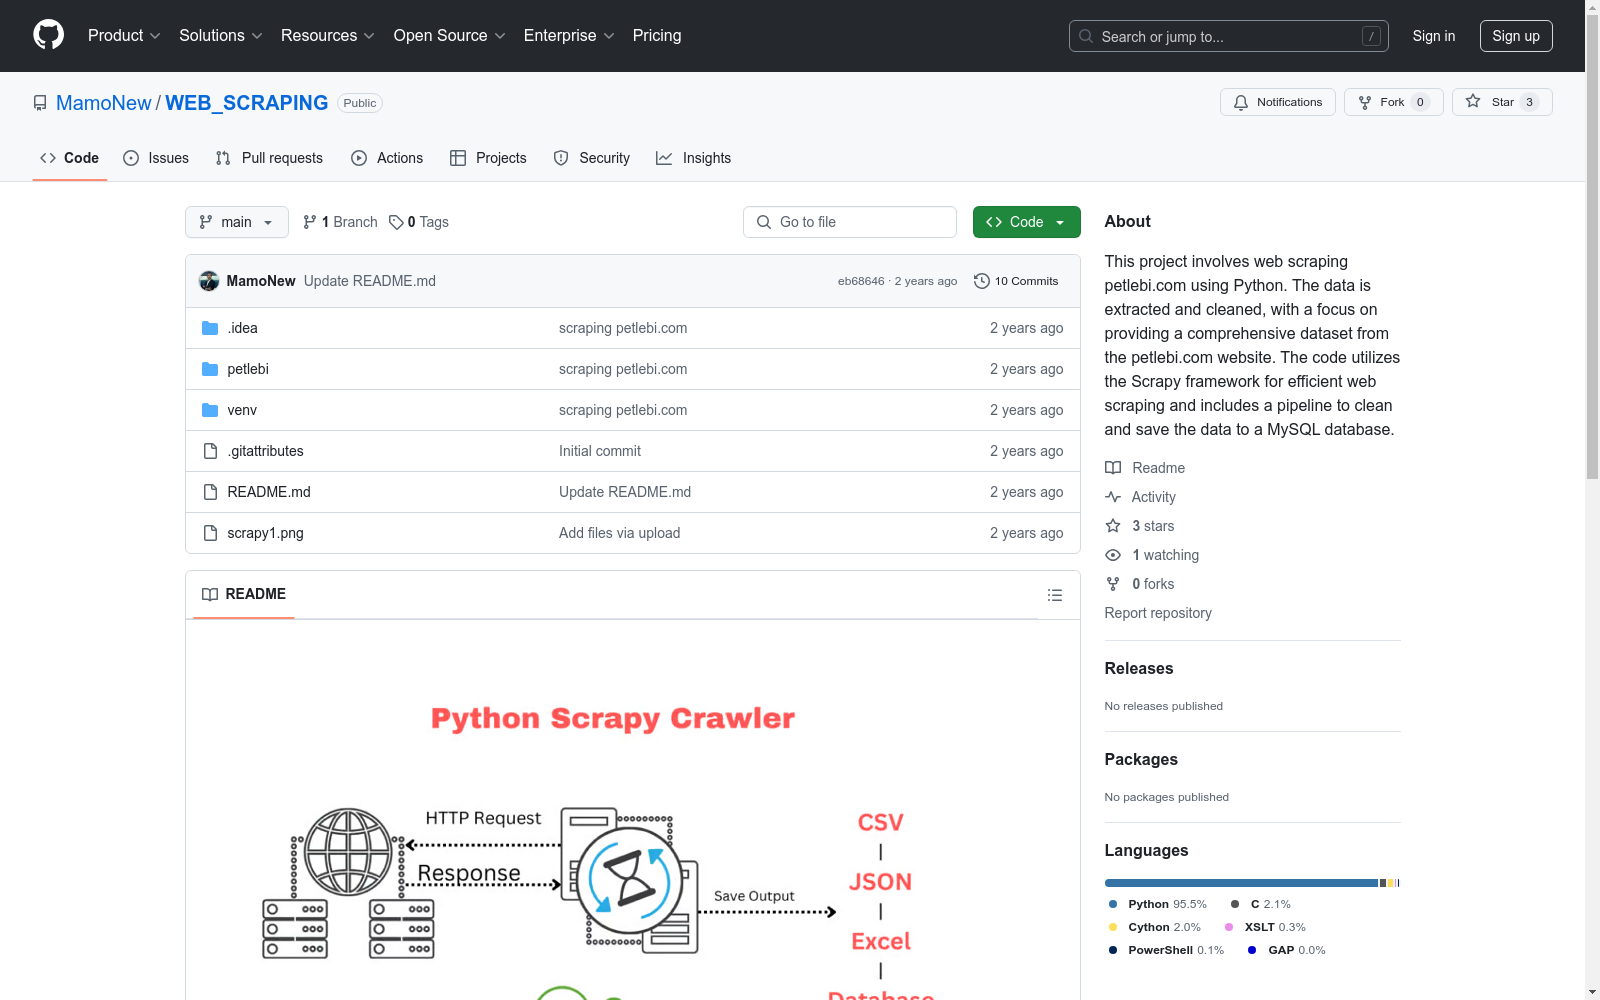Click the .gitattributes file icon

[x=210, y=451]
